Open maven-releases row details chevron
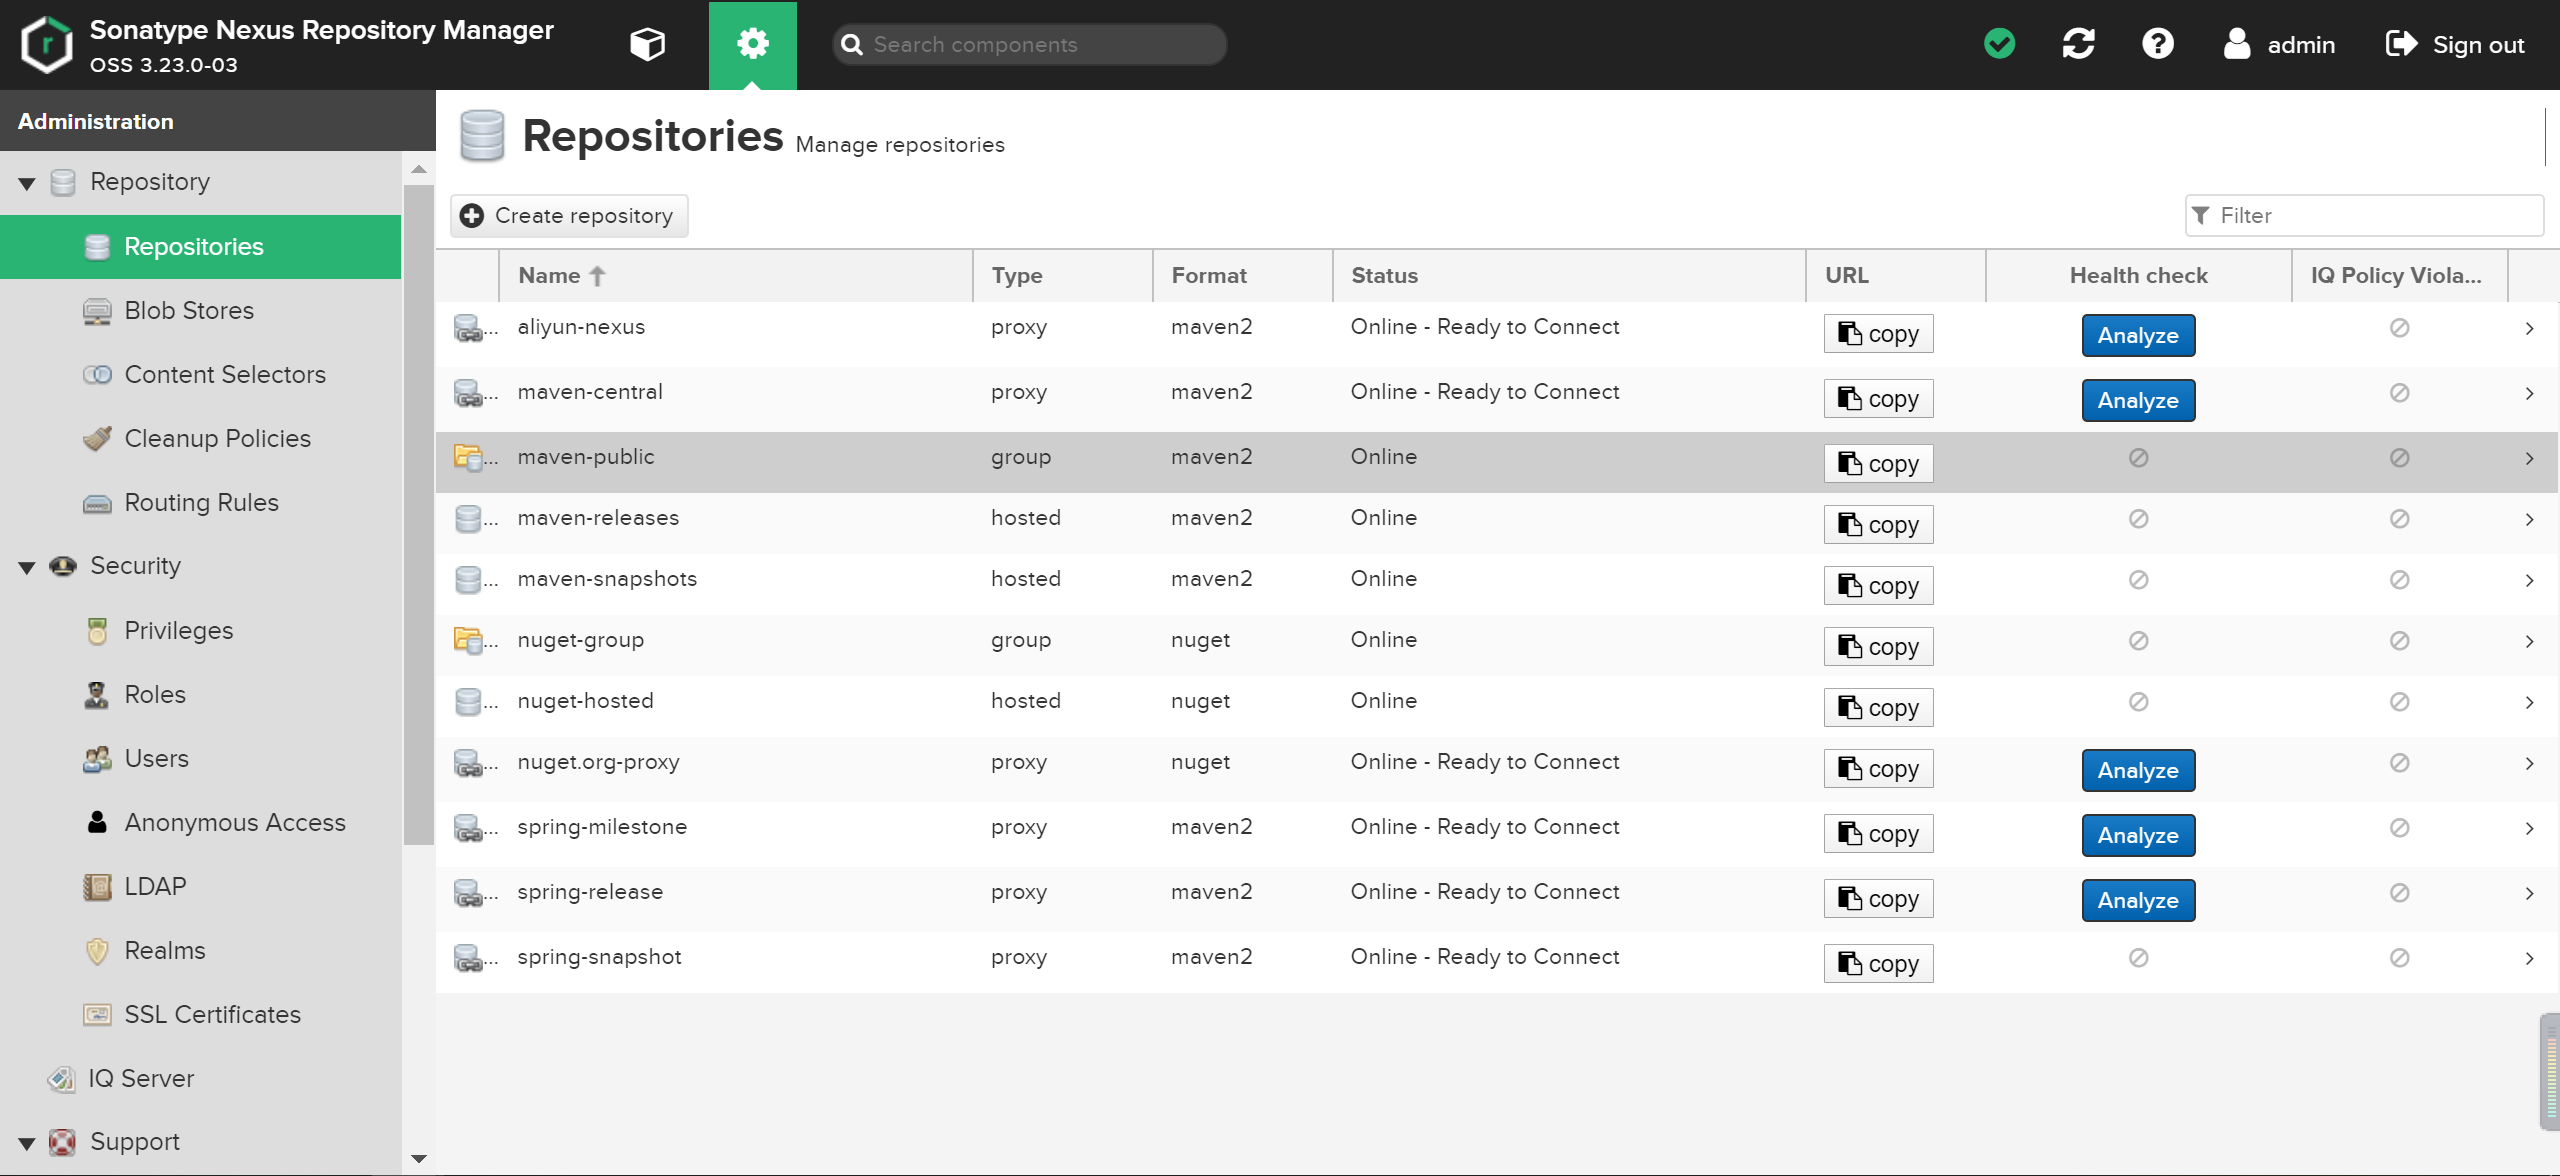The image size is (2560, 1176). coord(2529,519)
